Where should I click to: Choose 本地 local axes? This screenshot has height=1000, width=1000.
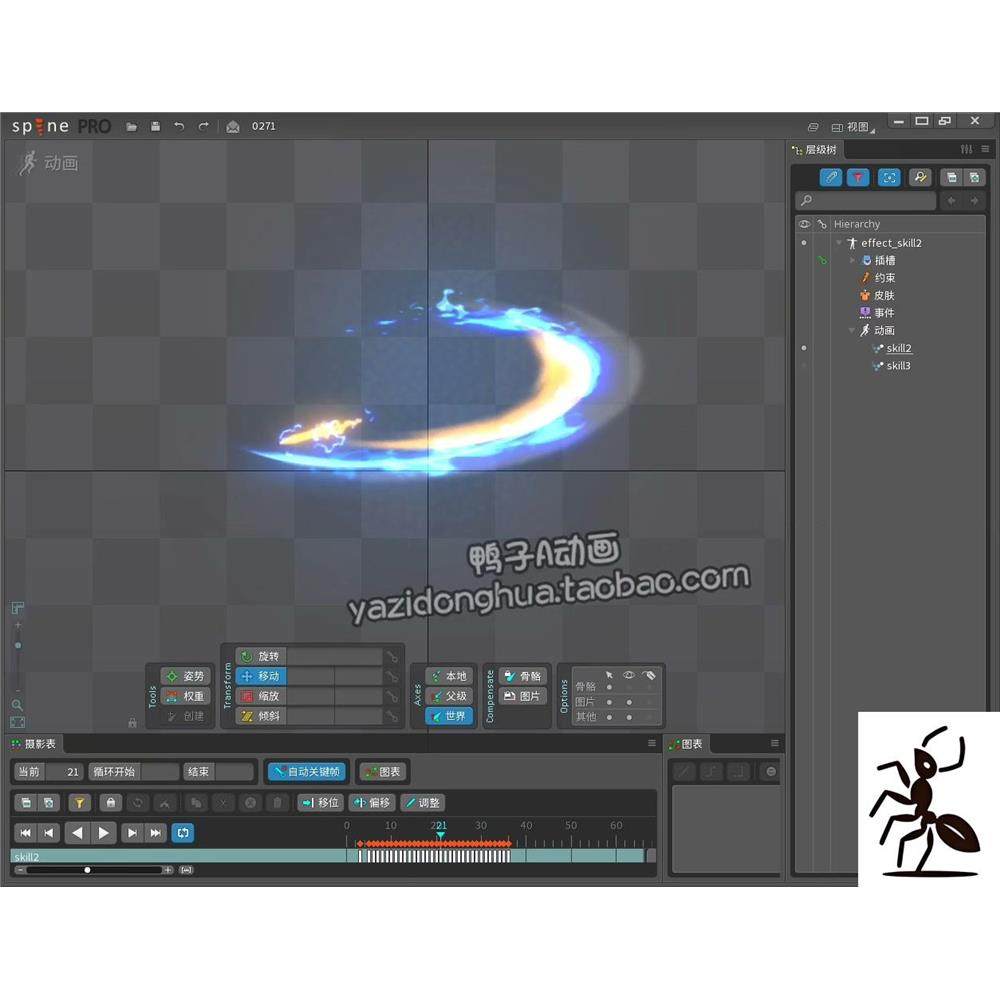tap(449, 676)
